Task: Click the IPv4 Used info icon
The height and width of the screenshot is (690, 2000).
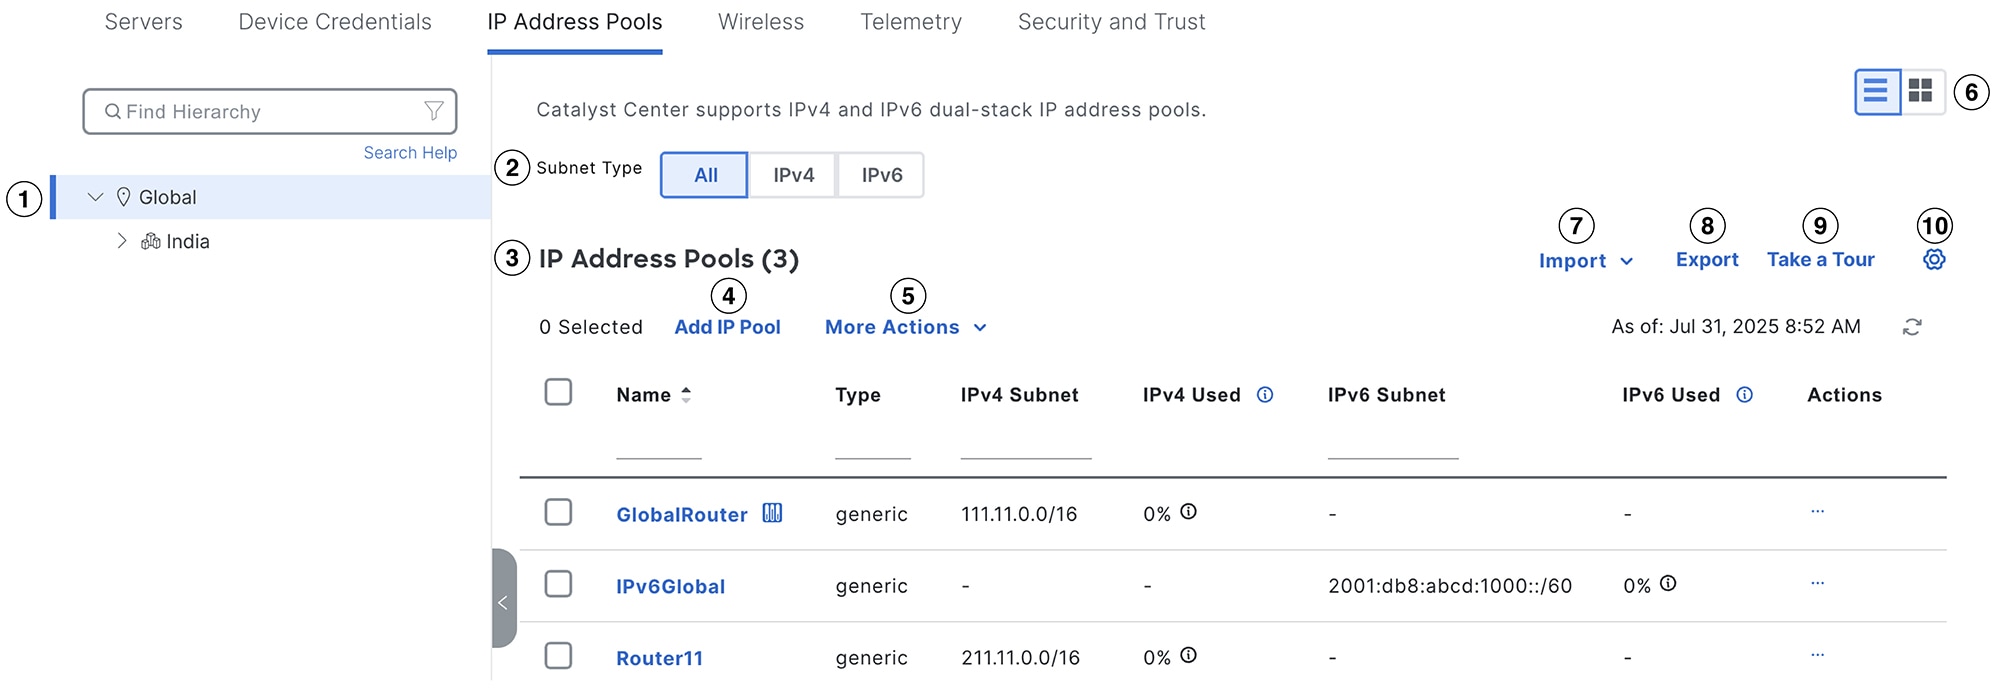Action: pos(1265,395)
